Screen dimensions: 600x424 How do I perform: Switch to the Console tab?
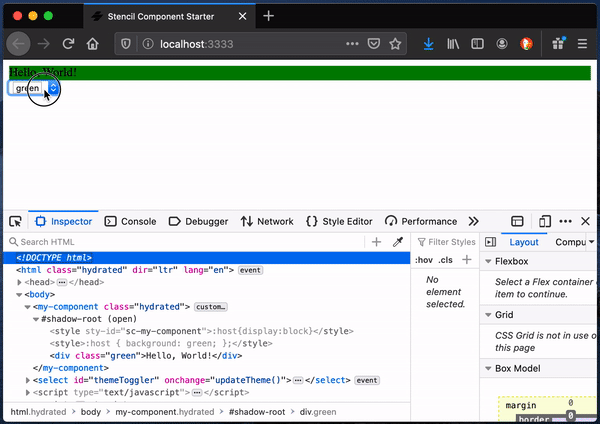pyautogui.click(x=130, y=221)
